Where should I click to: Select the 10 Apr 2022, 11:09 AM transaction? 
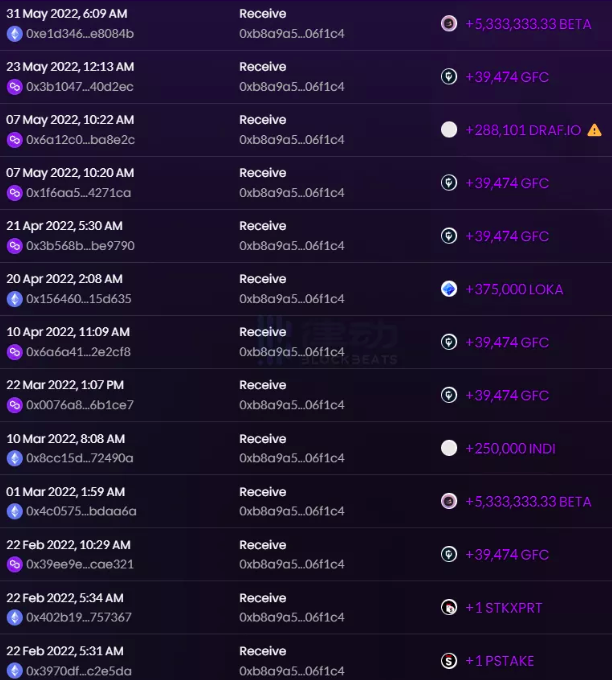tap(306, 342)
